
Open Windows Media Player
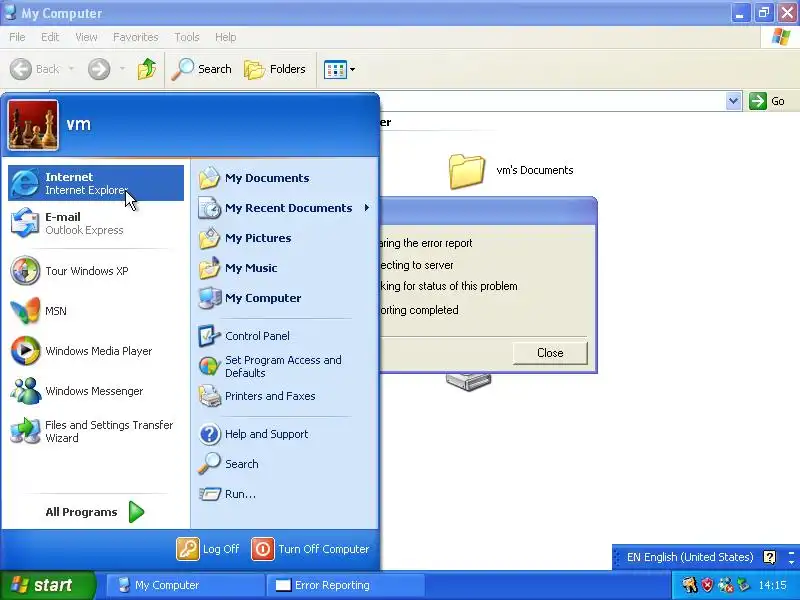click(96, 351)
